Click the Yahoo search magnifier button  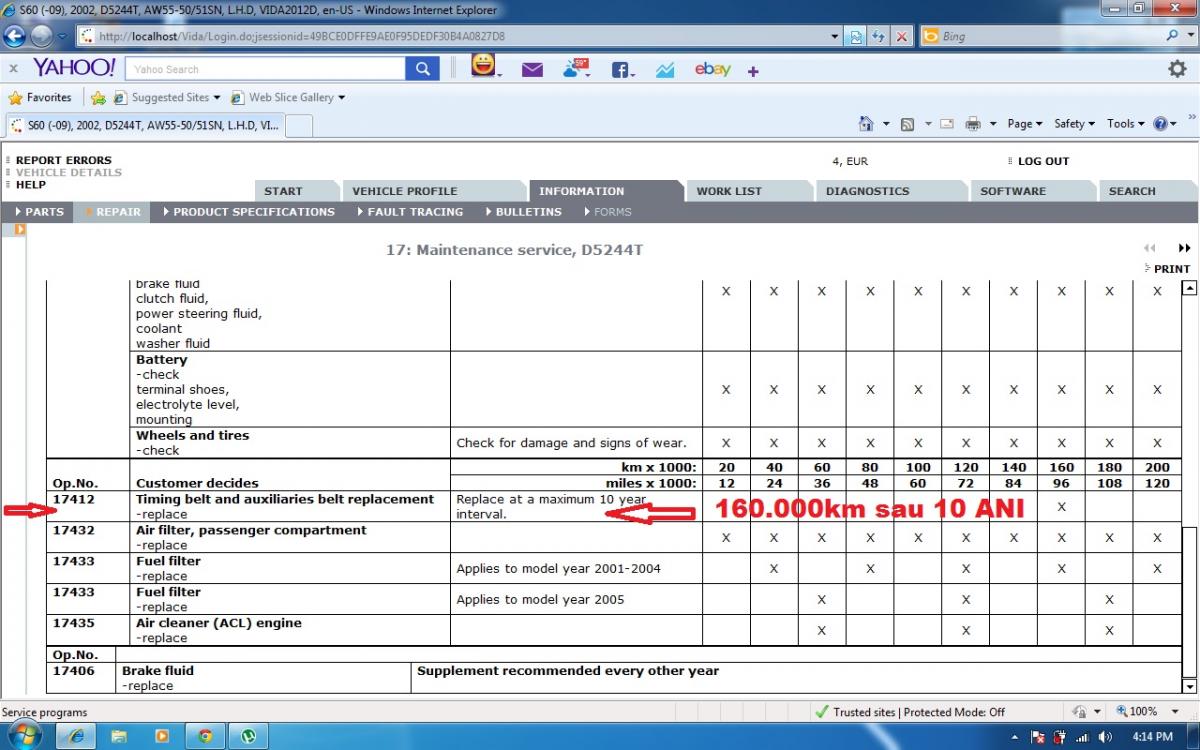coord(422,69)
